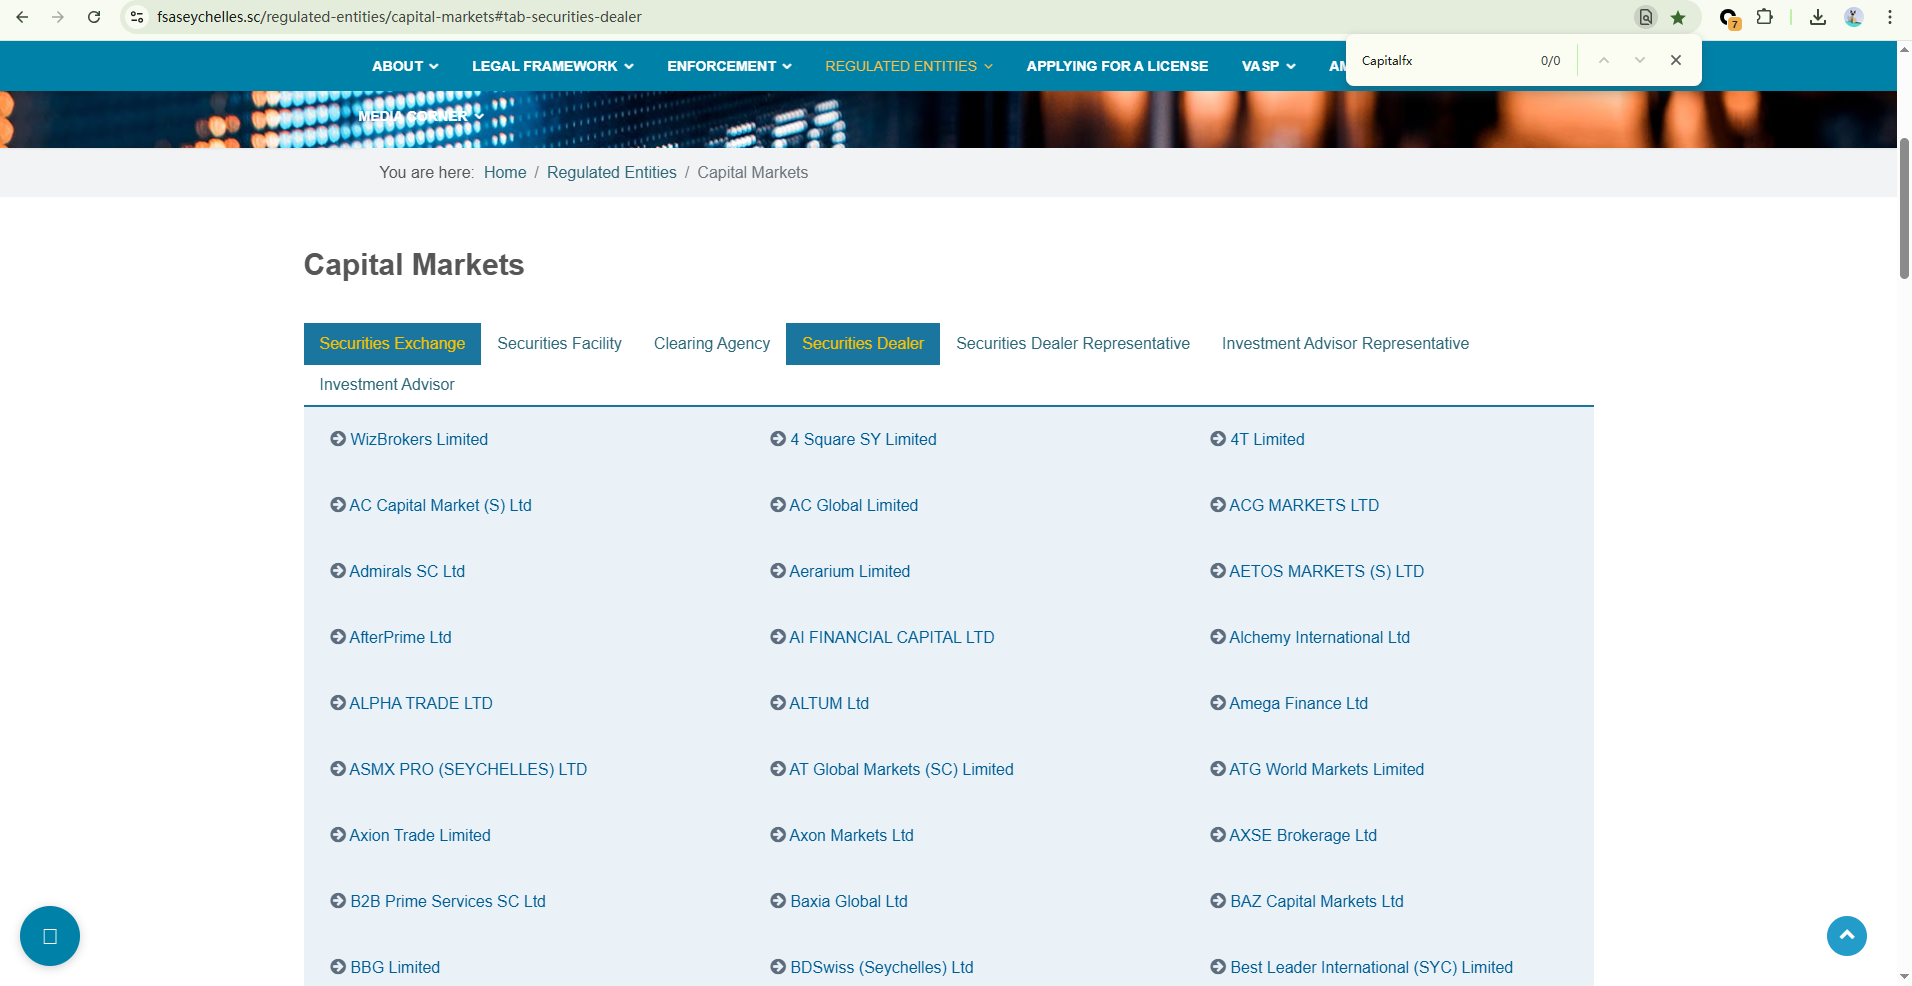Open Regulated Entities breadcrumb link
Viewport: 1912px width, 986px height.
612,172
